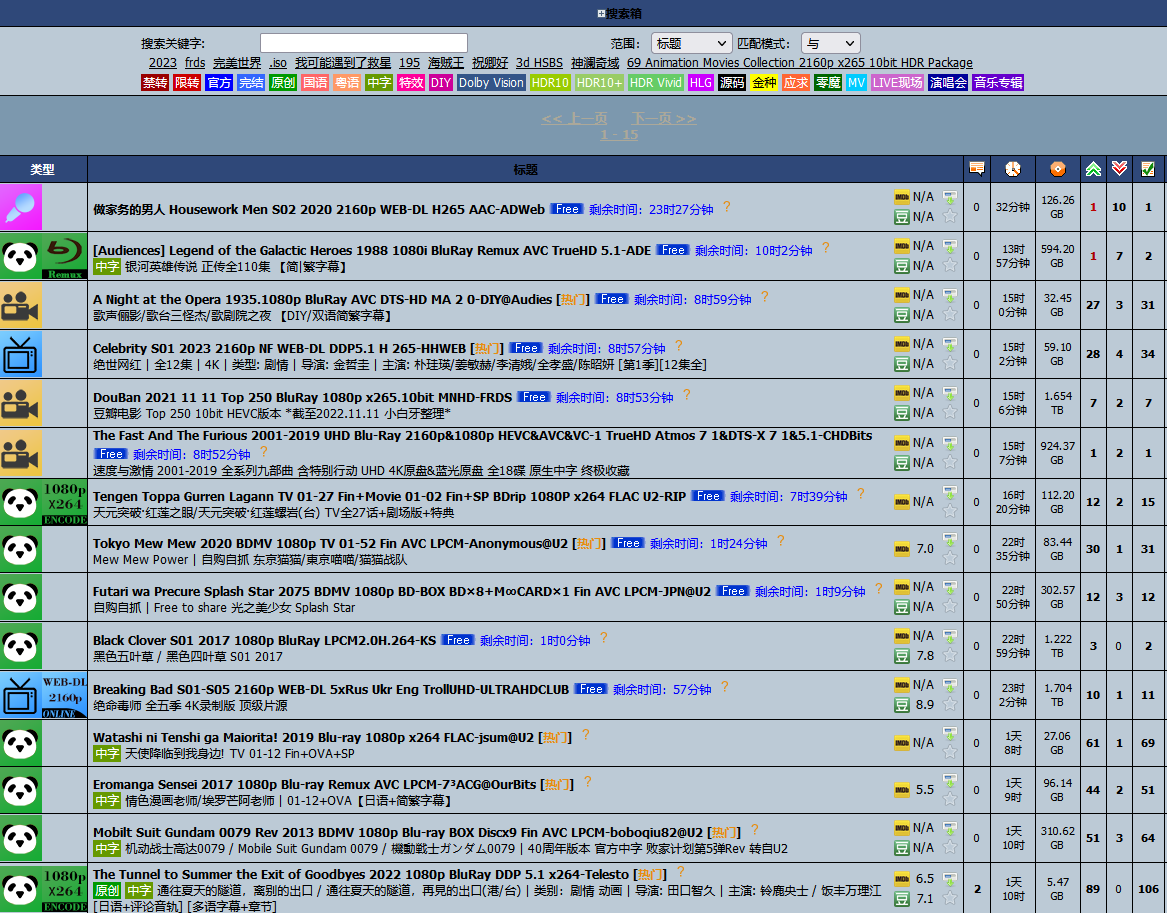Sort by the size disc icon
This screenshot has height=913, width=1167.
1057,169
